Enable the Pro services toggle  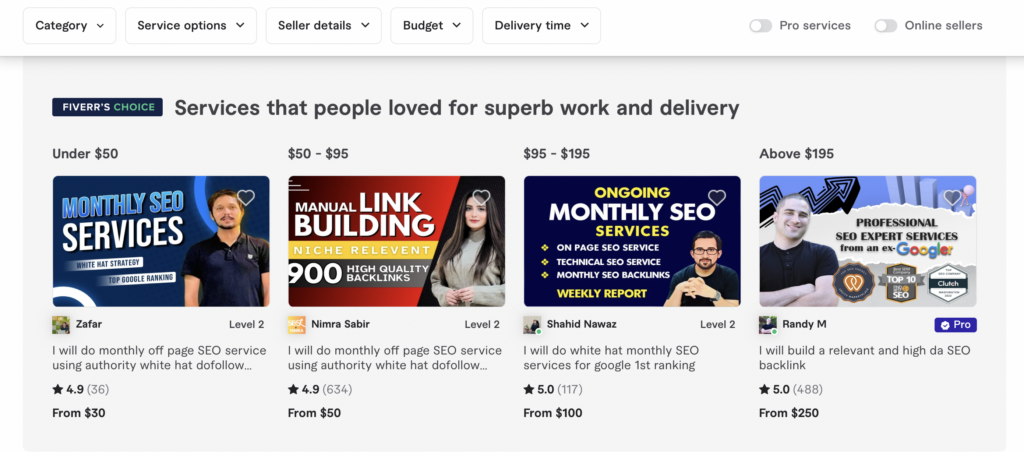(x=760, y=25)
